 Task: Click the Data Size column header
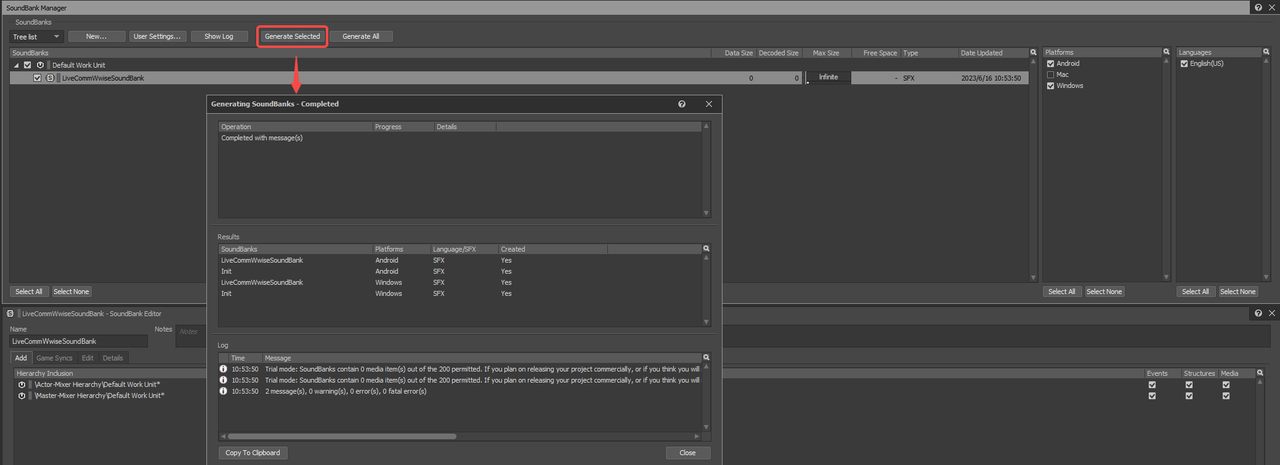click(733, 52)
